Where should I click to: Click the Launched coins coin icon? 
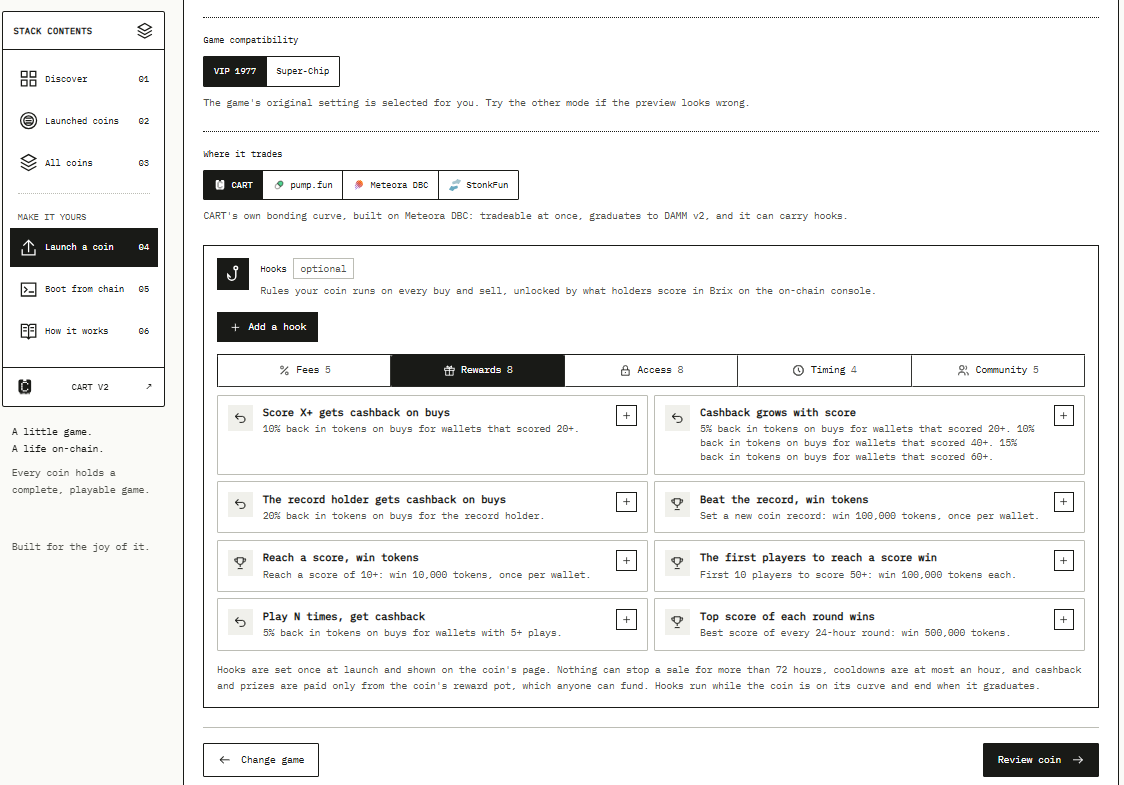(x=28, y=120)
